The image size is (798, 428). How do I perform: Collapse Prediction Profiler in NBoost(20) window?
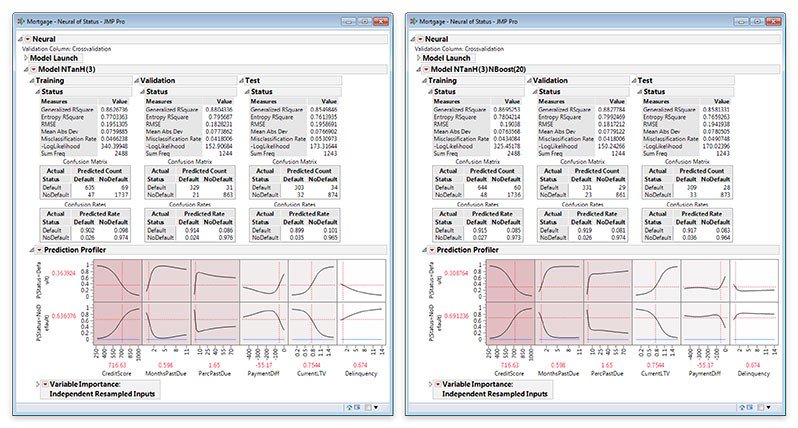(x=425, y=250)
